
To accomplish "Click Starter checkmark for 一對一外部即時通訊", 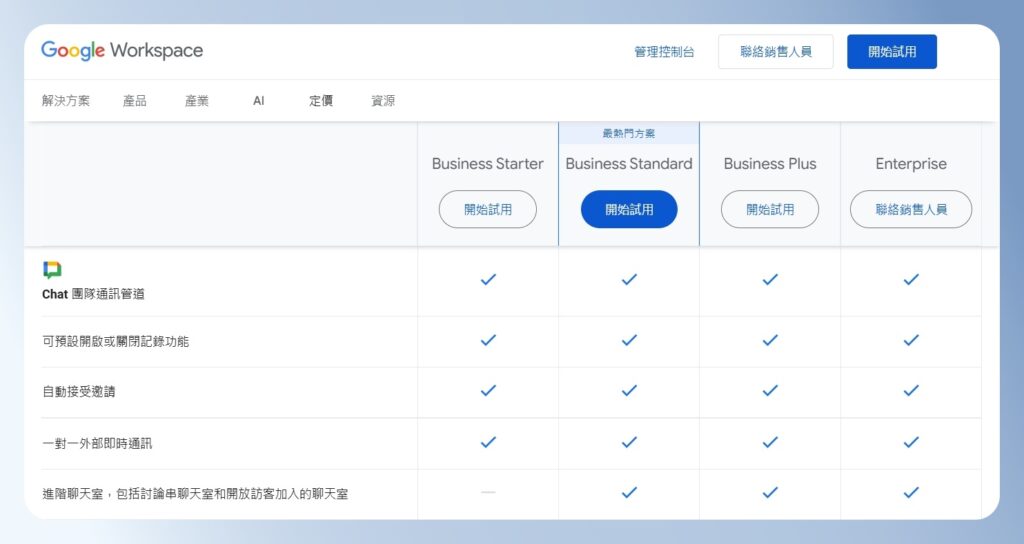I will (488, 442).
